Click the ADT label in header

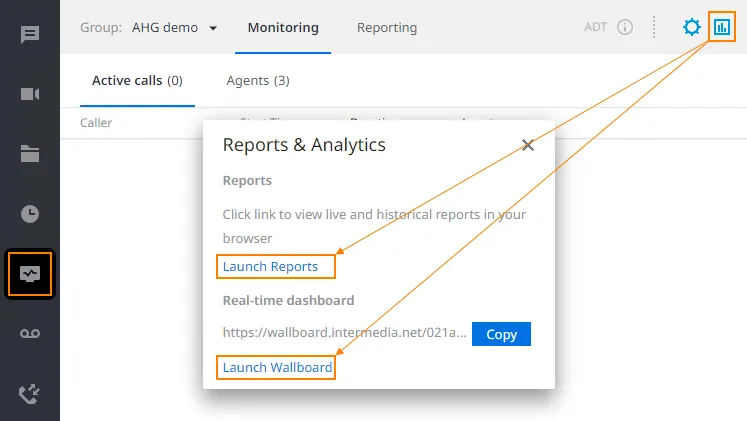tap(596, 27)
